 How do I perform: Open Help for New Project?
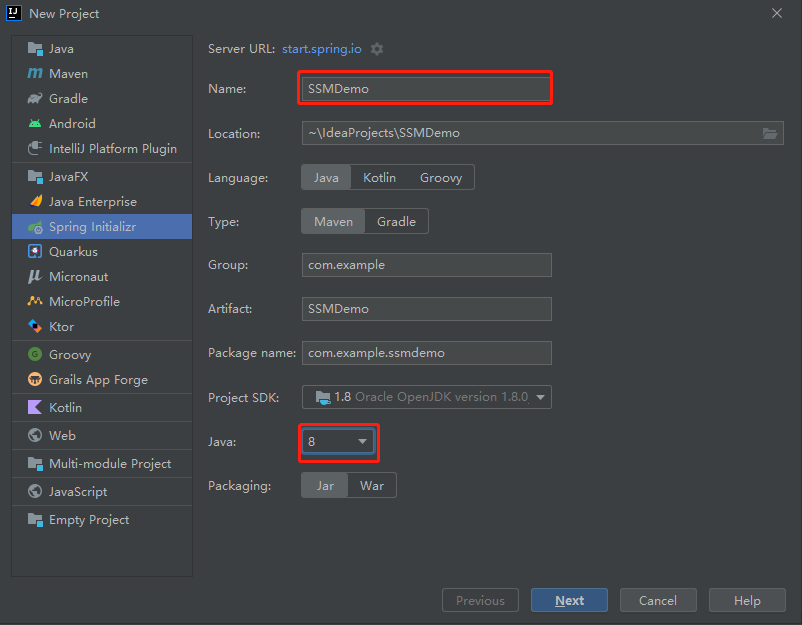[x=747, y=600]
